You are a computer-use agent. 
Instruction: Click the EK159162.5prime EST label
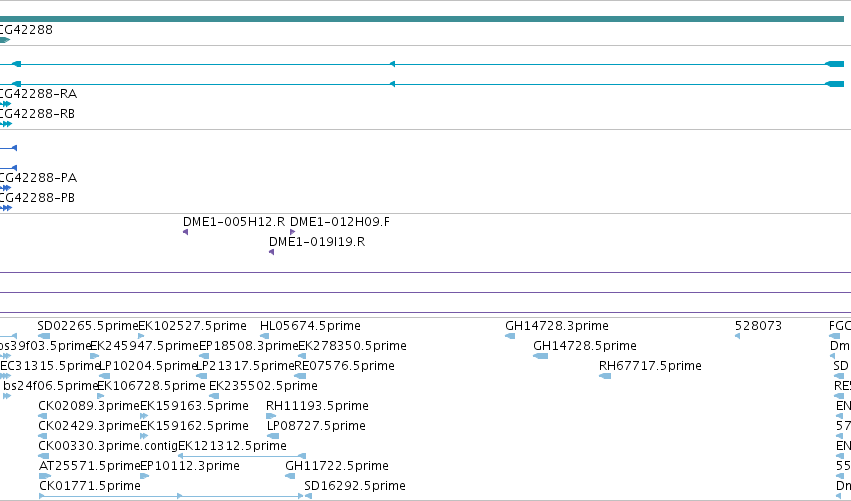(194, 426)
